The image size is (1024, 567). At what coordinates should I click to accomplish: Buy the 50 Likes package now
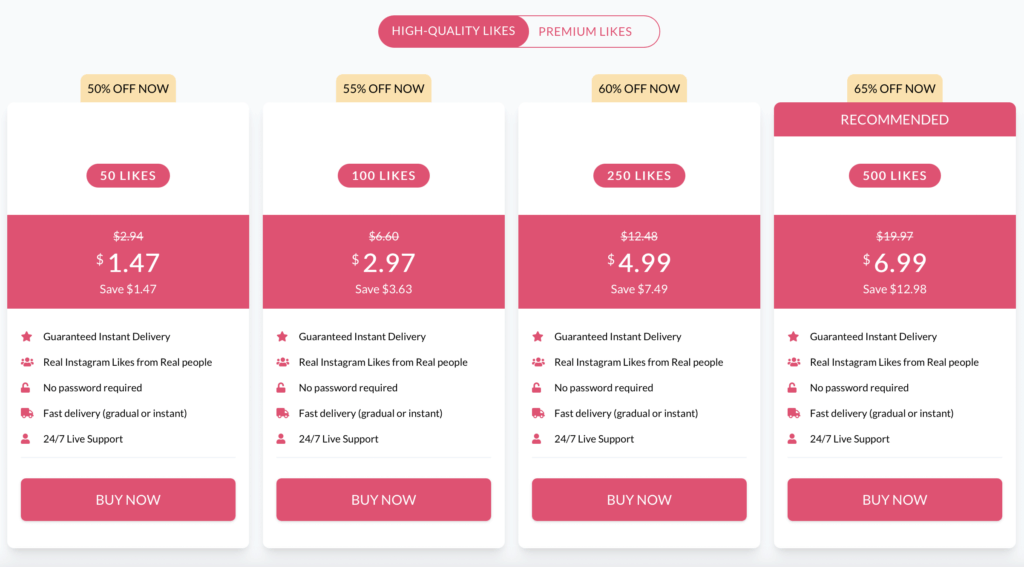[128, 500]
